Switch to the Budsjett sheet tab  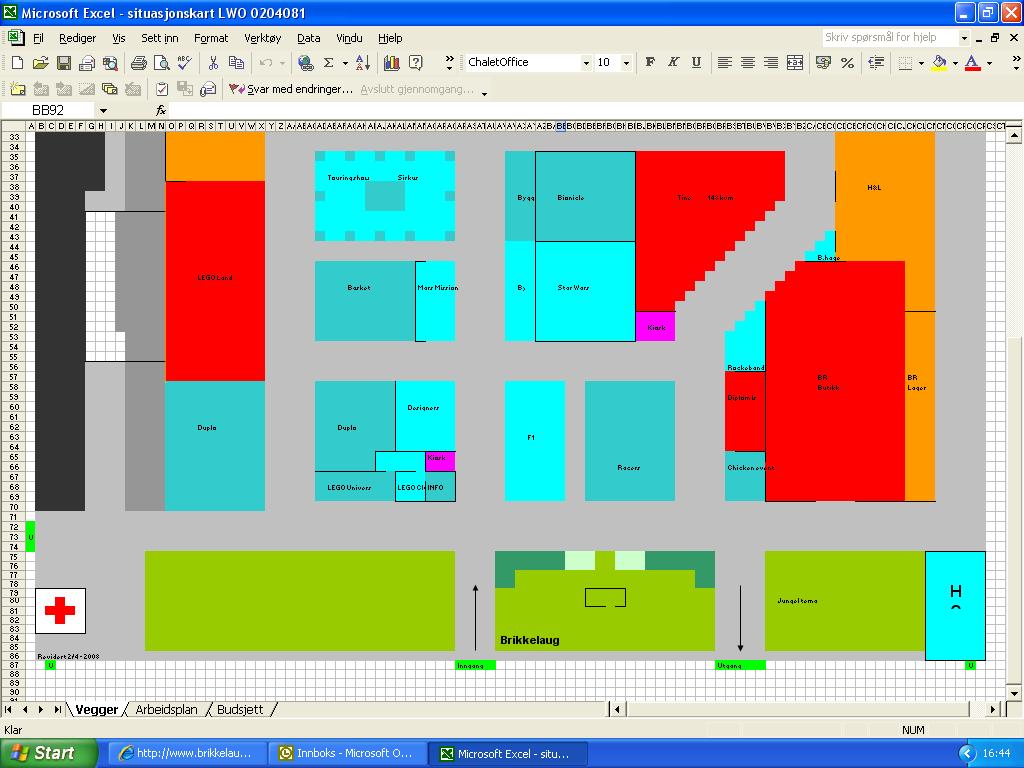[x=240, y=709]
